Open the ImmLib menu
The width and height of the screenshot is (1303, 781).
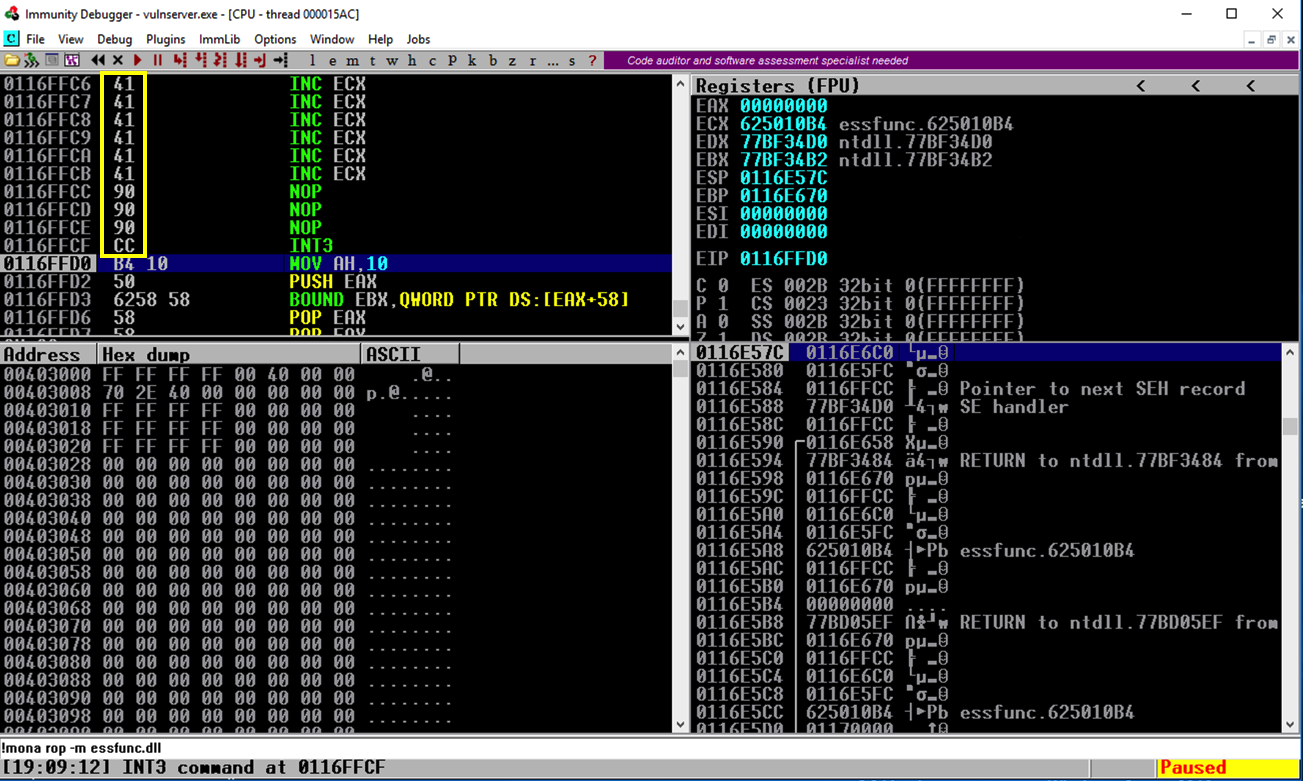click(x=220, y=39)
